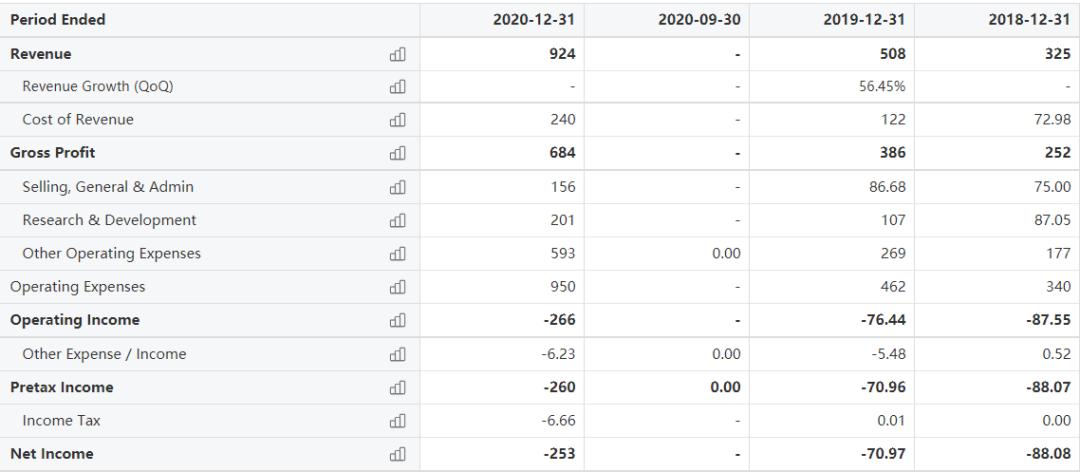Click Other Operating Expenses chart icon
Screen dimensions: 1080x472
(397, 254)
